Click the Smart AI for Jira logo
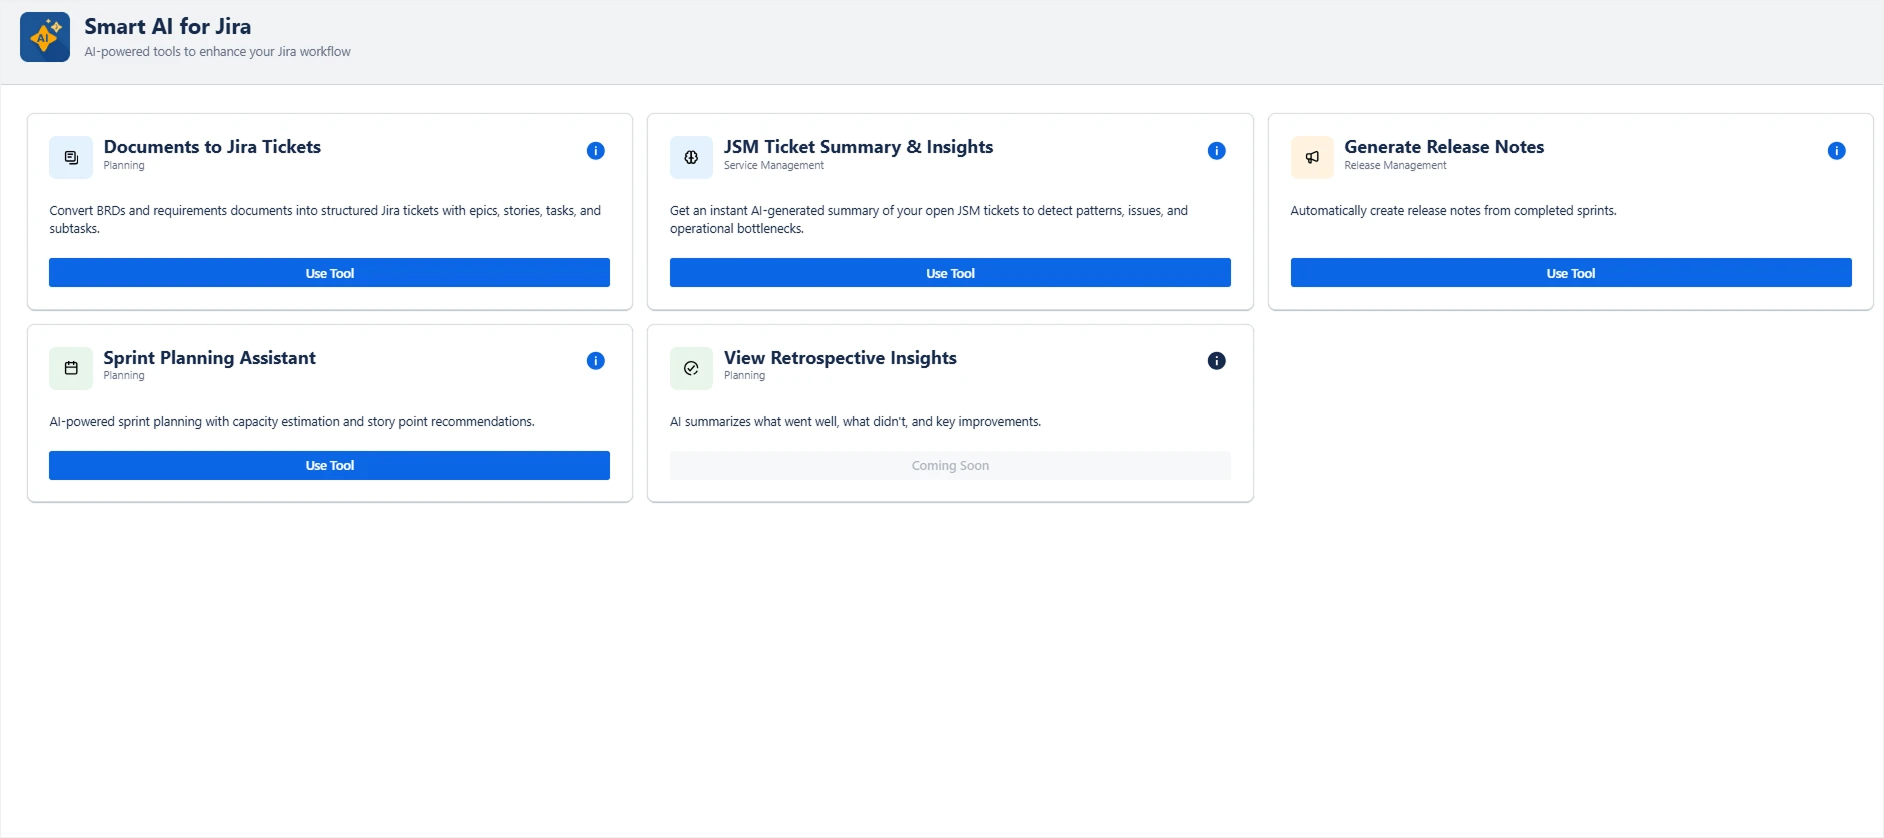 pyautogui.click(x=45, y=37)
